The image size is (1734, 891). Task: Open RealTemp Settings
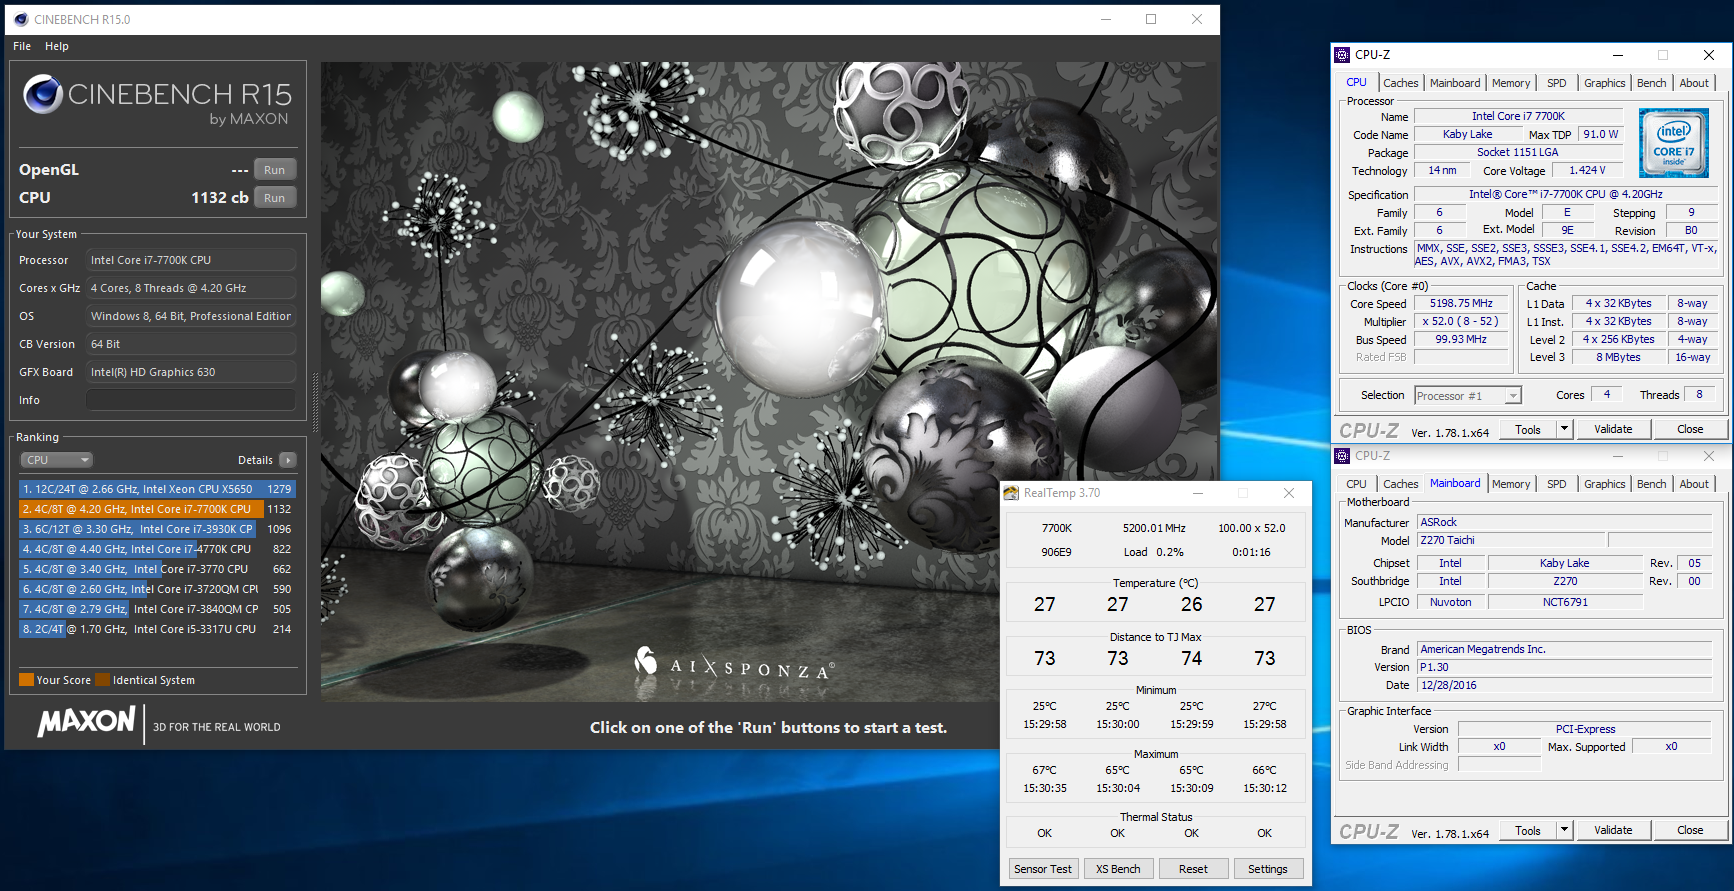pyautogui.click(x=1268, y=869)
